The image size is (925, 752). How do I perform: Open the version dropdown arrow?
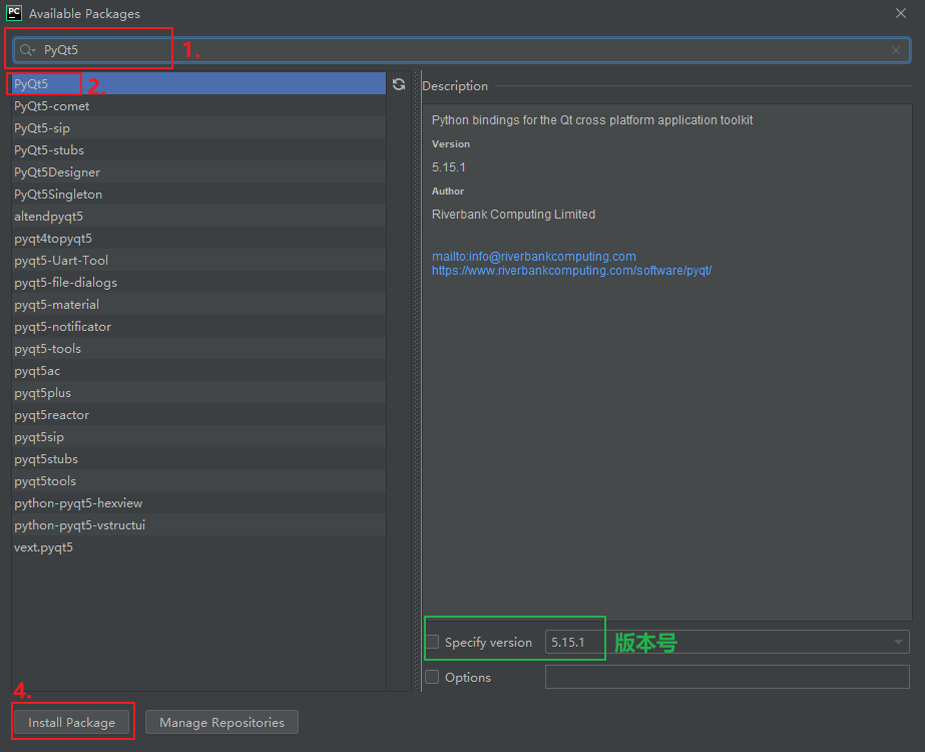click(898, 642)
